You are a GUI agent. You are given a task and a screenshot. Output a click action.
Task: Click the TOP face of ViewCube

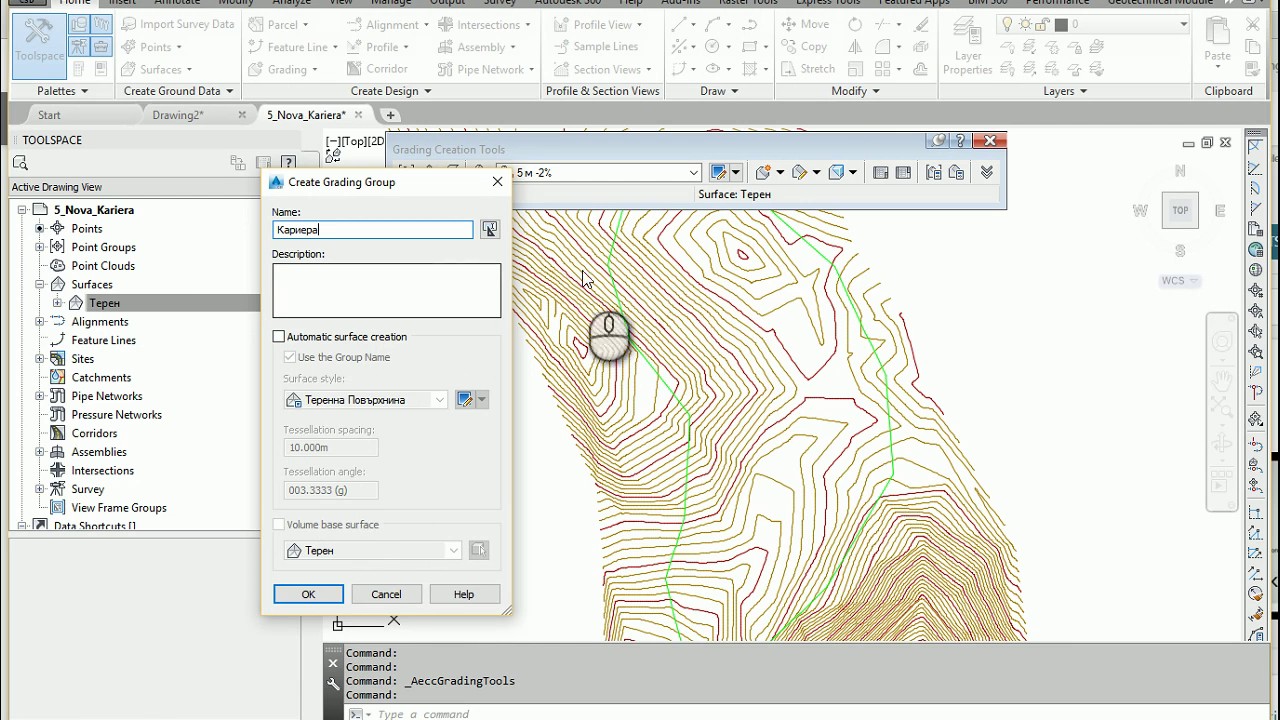coord(1180,210)
